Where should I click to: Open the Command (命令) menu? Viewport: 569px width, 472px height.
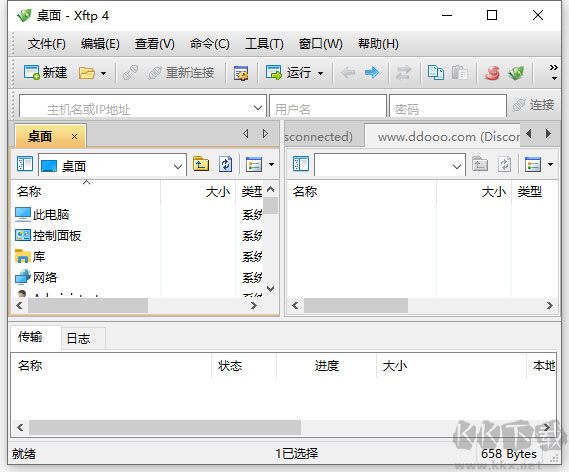(x=210, y=44)
